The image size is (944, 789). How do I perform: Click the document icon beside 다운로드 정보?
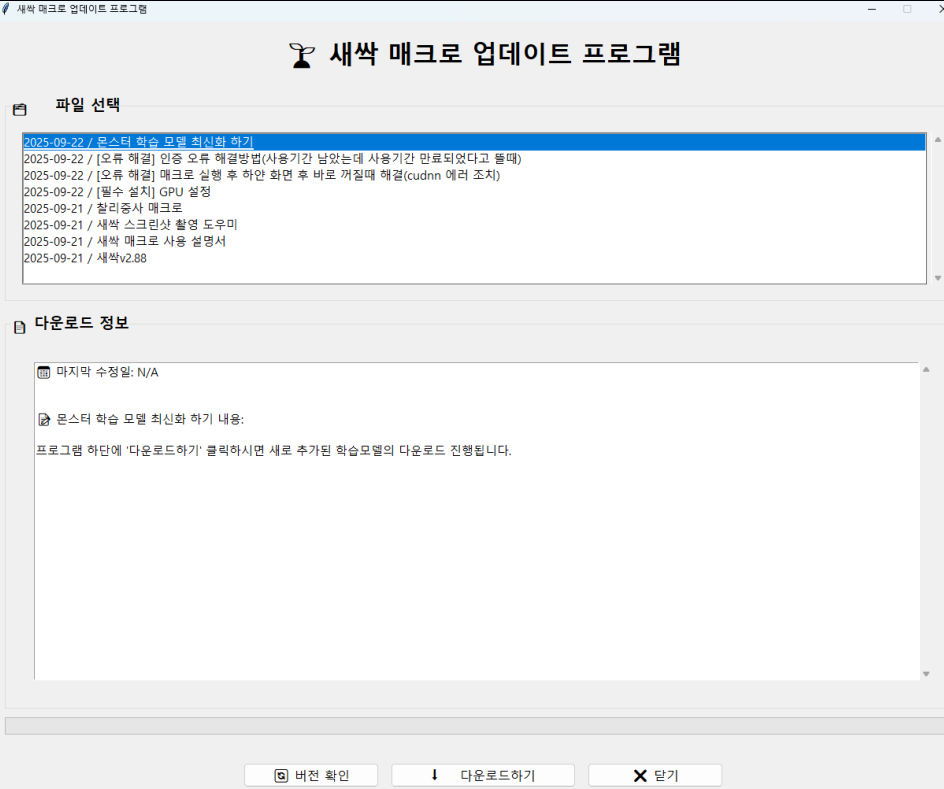click(x=19, y=327)
